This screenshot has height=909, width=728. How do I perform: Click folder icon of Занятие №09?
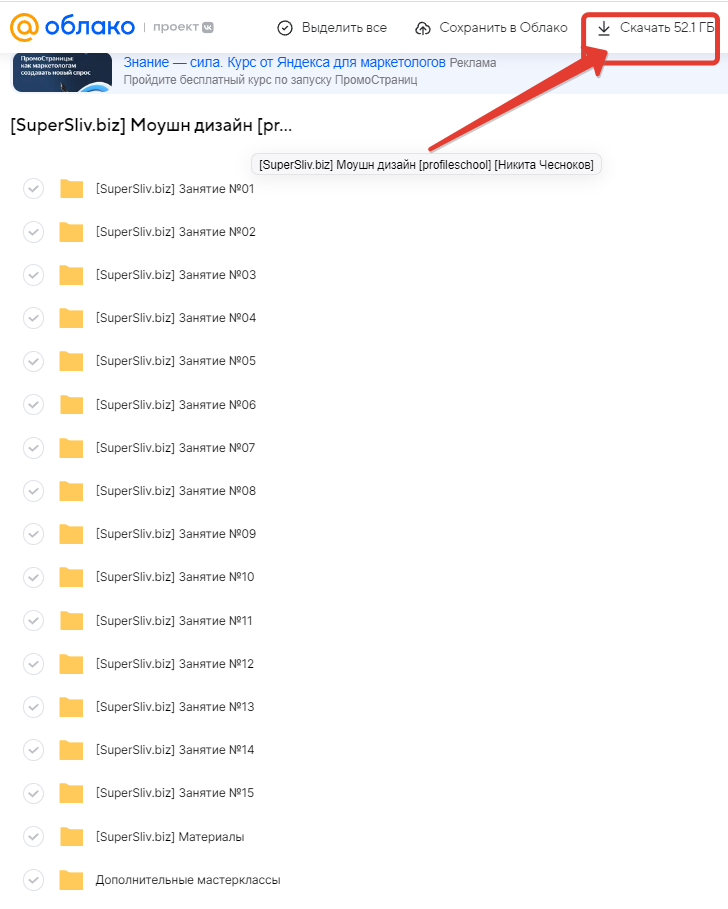(71, 534)
